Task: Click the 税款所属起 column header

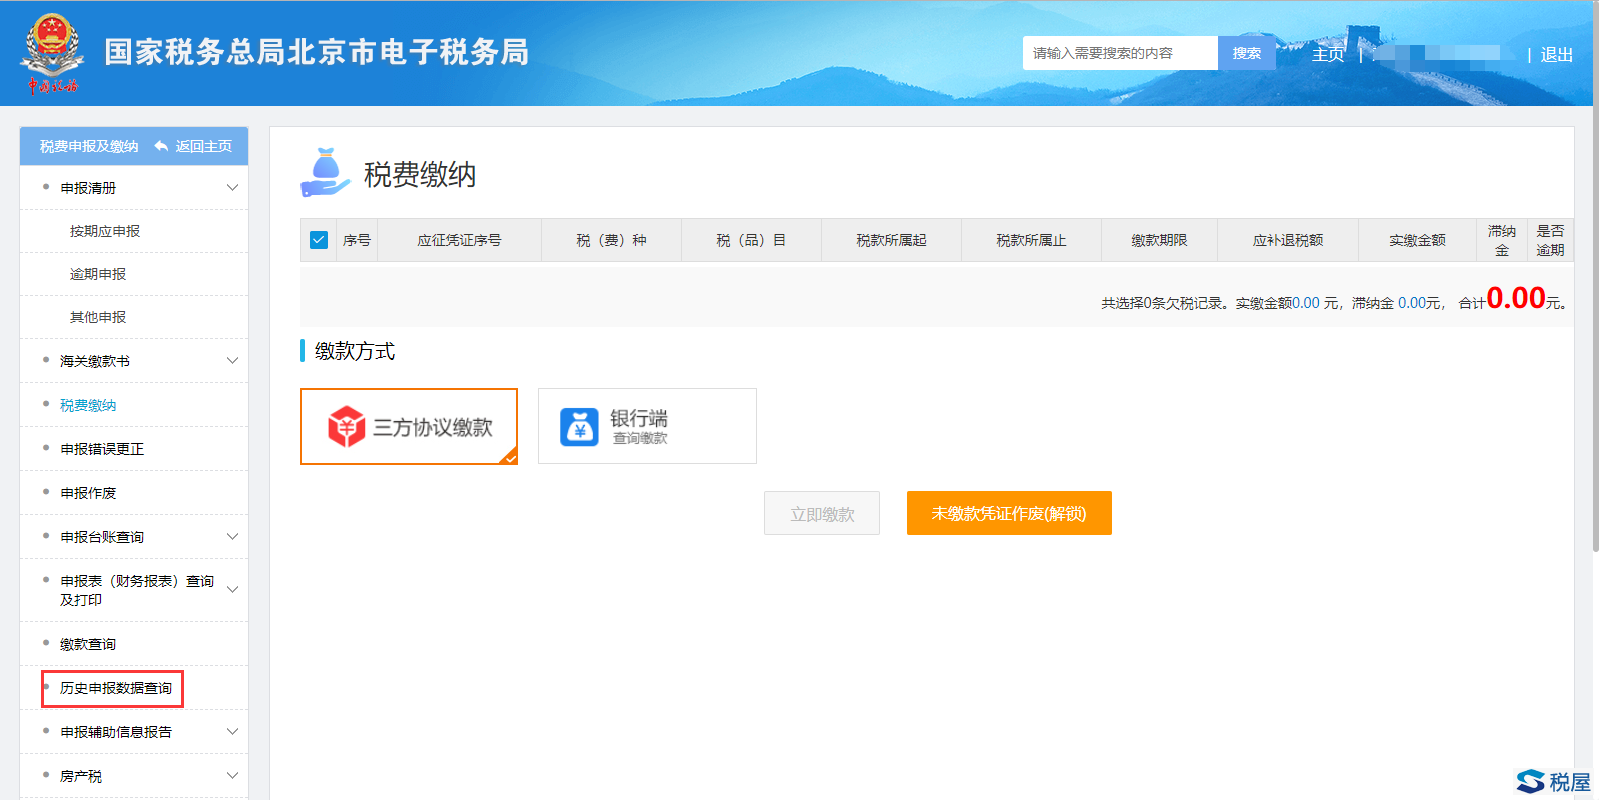Action: click(x=891, y=240)
